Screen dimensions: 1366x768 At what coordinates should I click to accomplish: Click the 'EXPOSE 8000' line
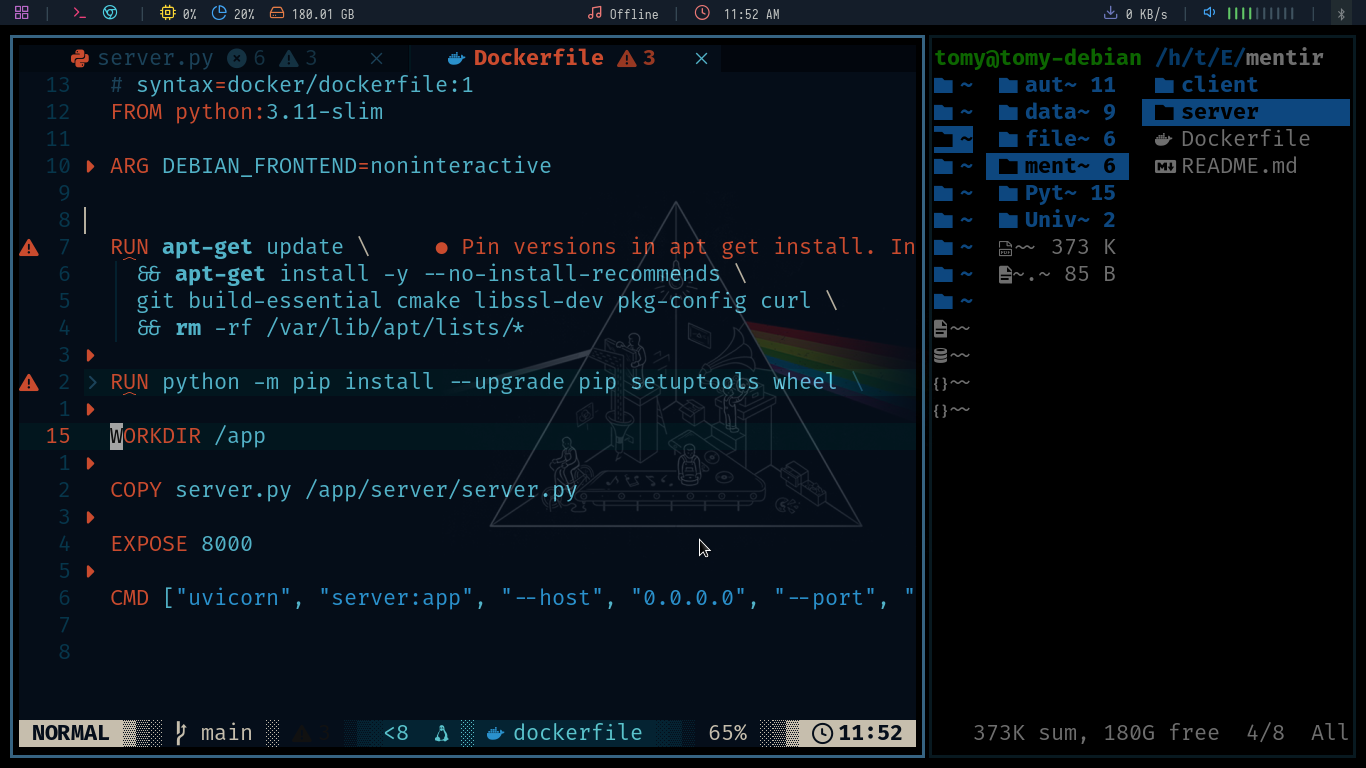[182, 544]
